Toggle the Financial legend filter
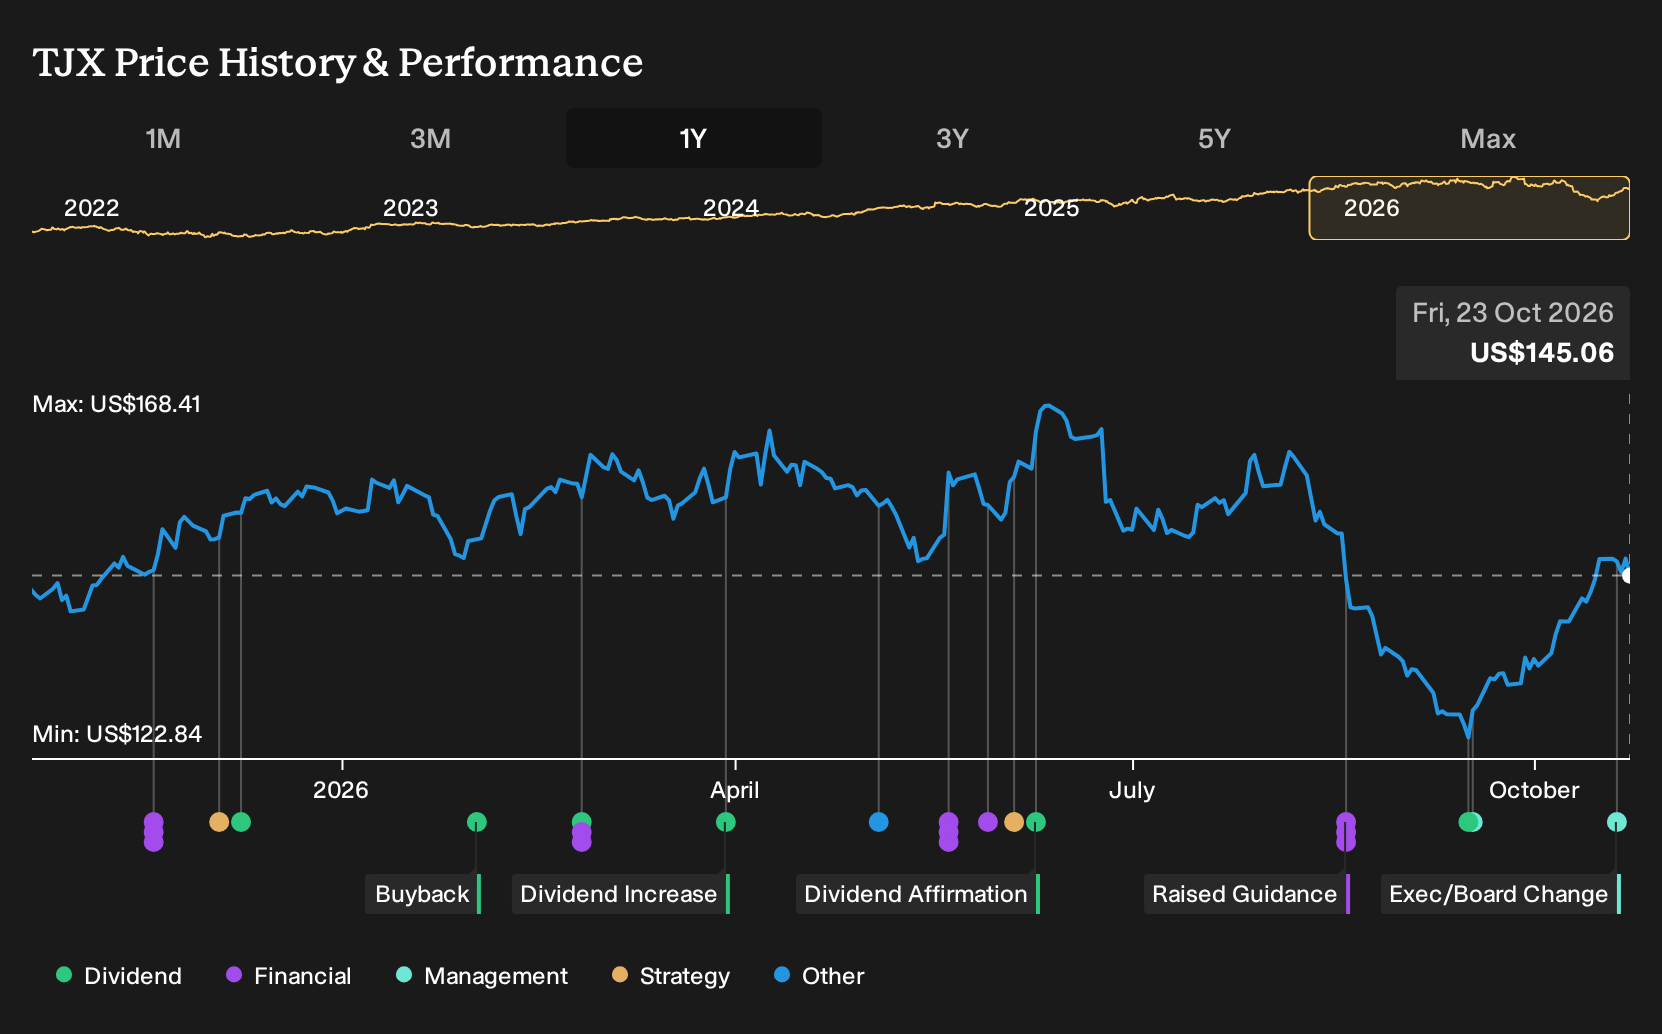This screenshot has height=1034, width=1662. click(x=289, y=976)
